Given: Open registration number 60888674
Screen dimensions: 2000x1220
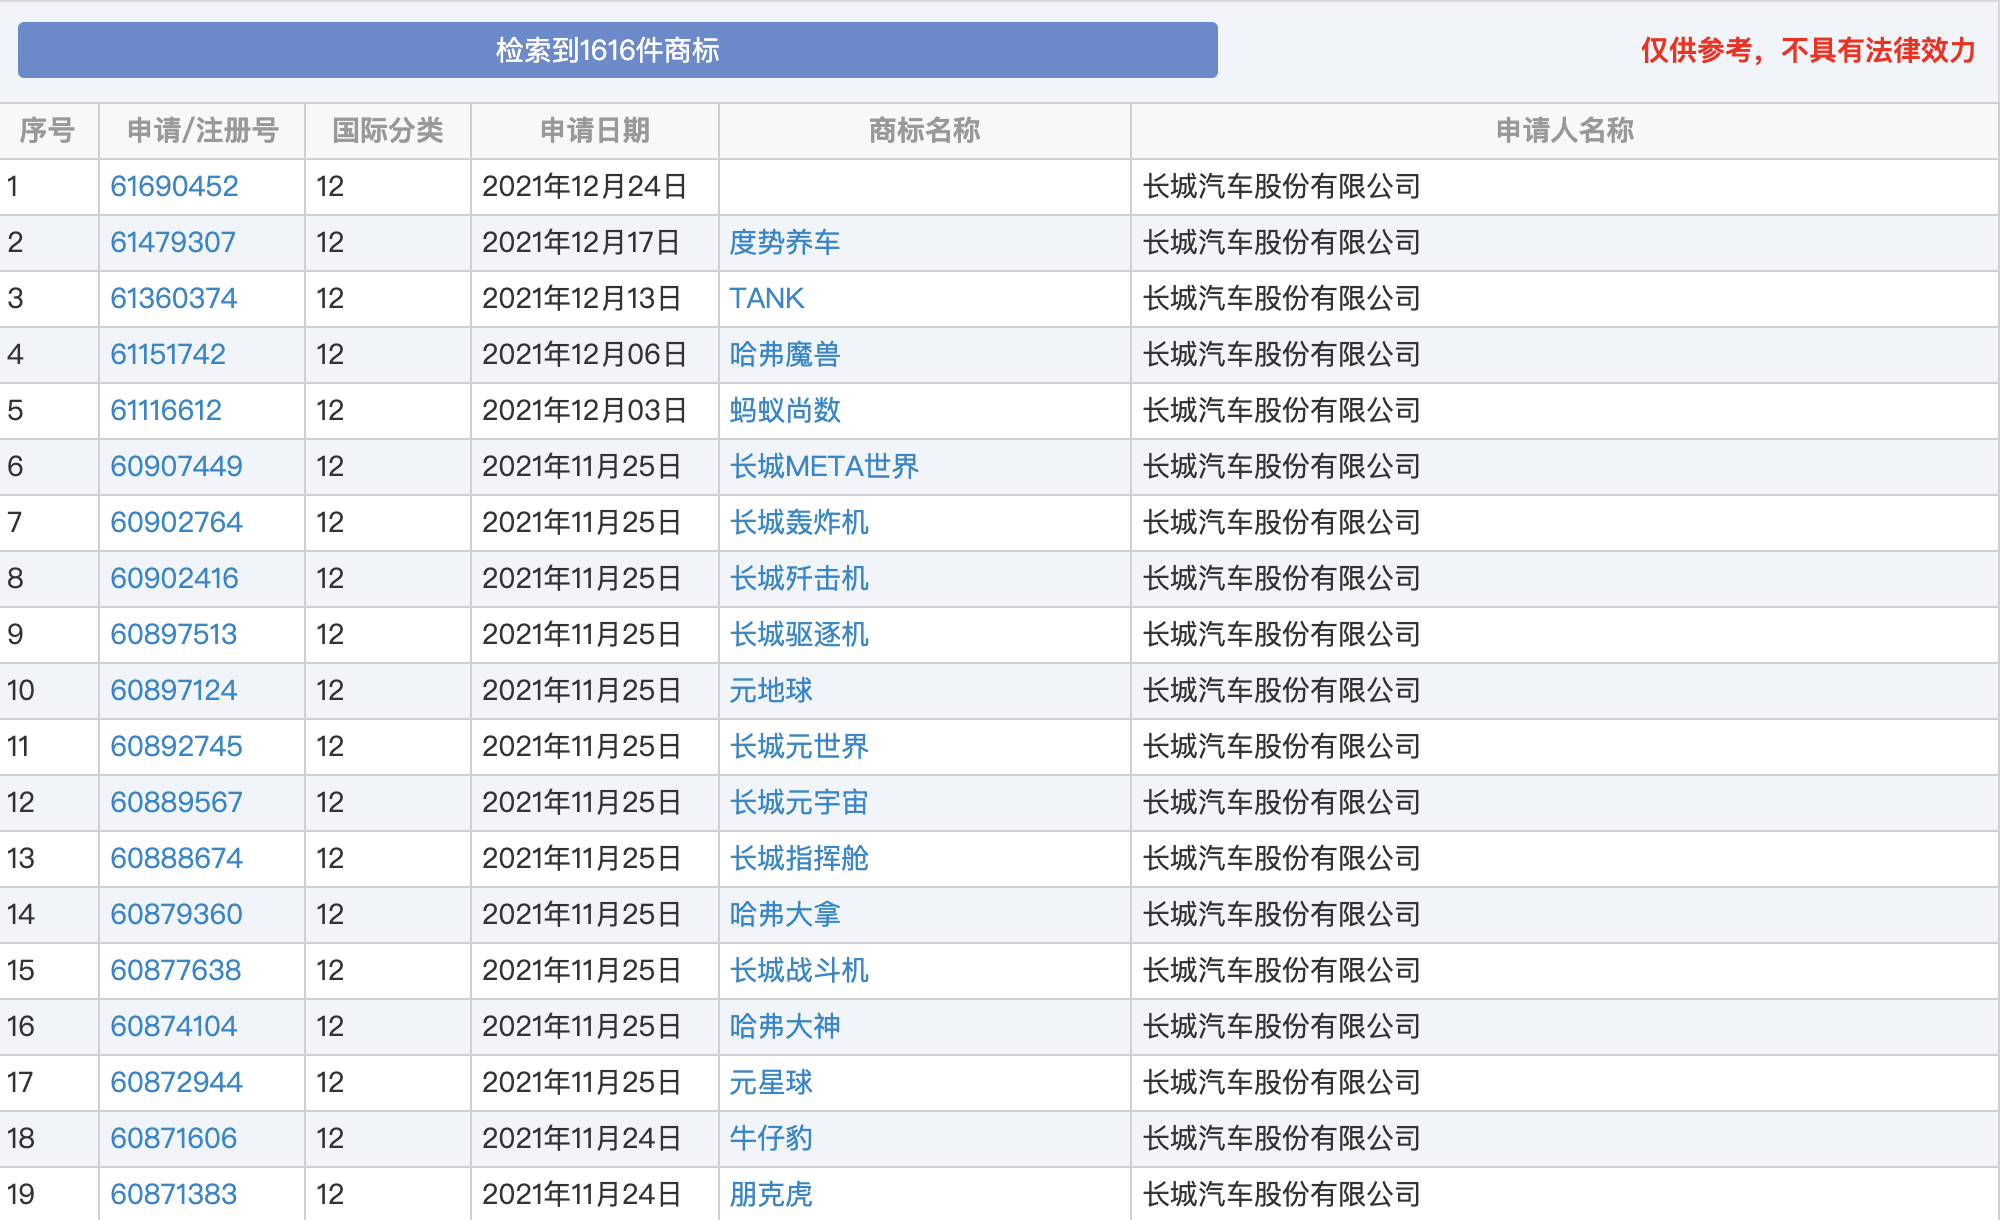Looking at the screenshot, I should click(176, 858).
